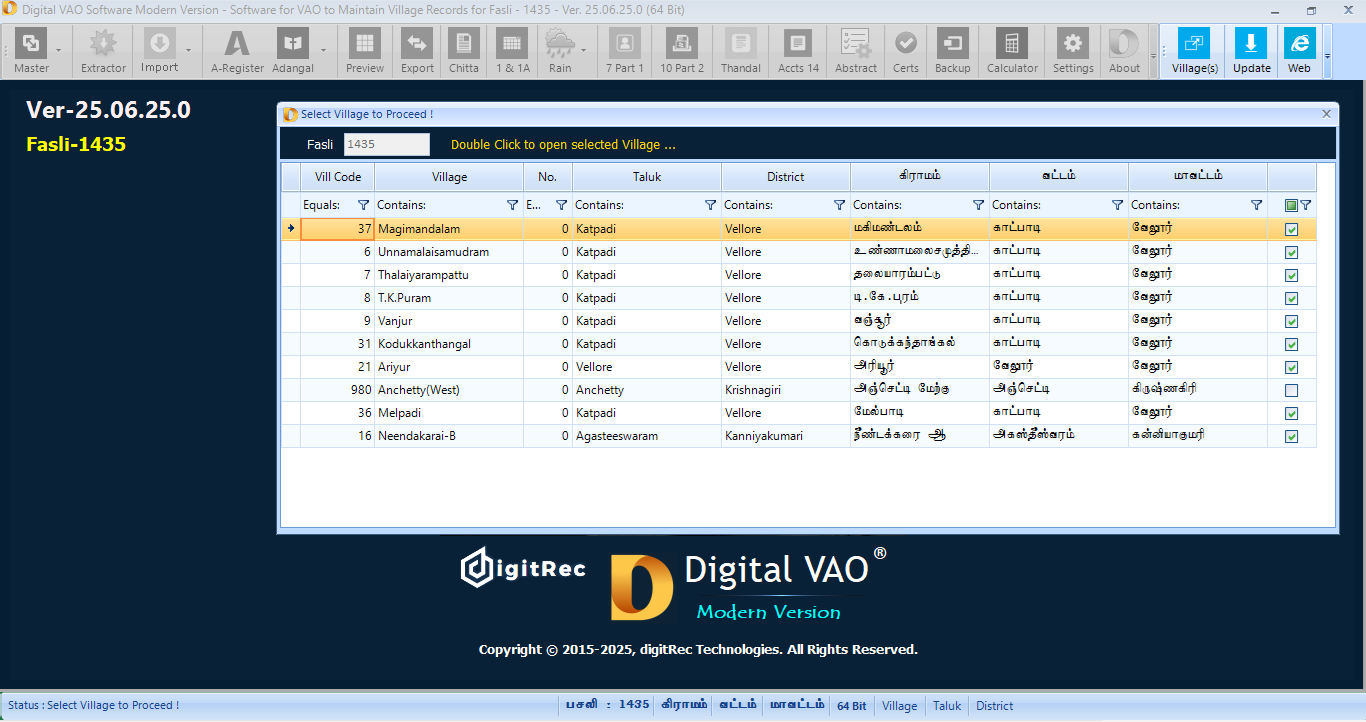Sort by the Vill Code column header
This screenshot has height=722, width=1366.
[338, 177]
